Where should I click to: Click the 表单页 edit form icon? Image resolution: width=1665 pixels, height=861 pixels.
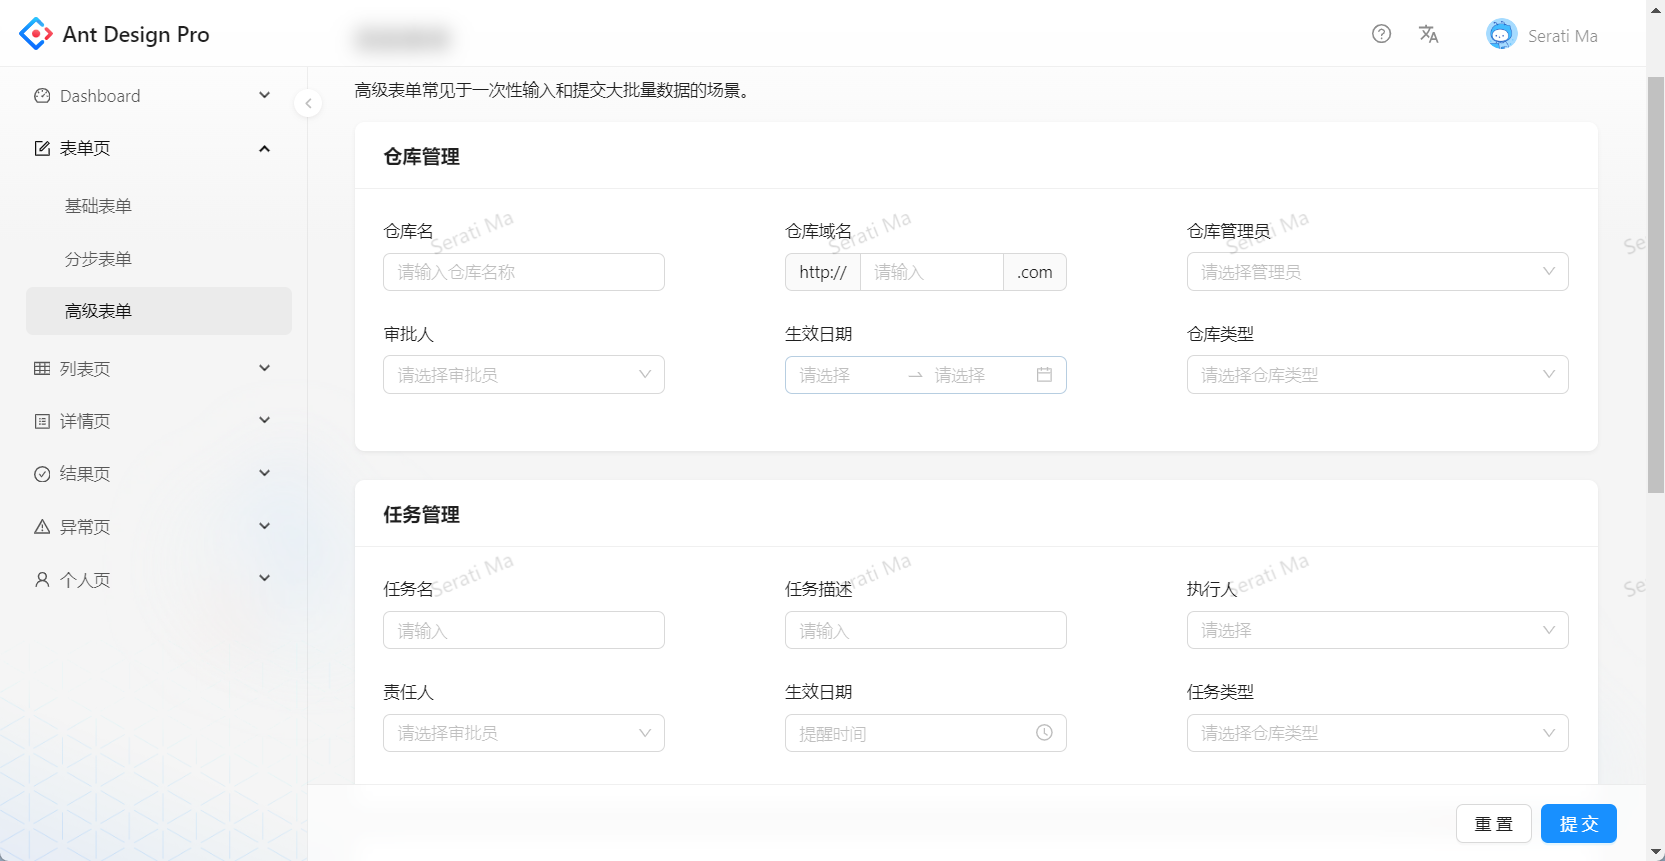[42, 148]
